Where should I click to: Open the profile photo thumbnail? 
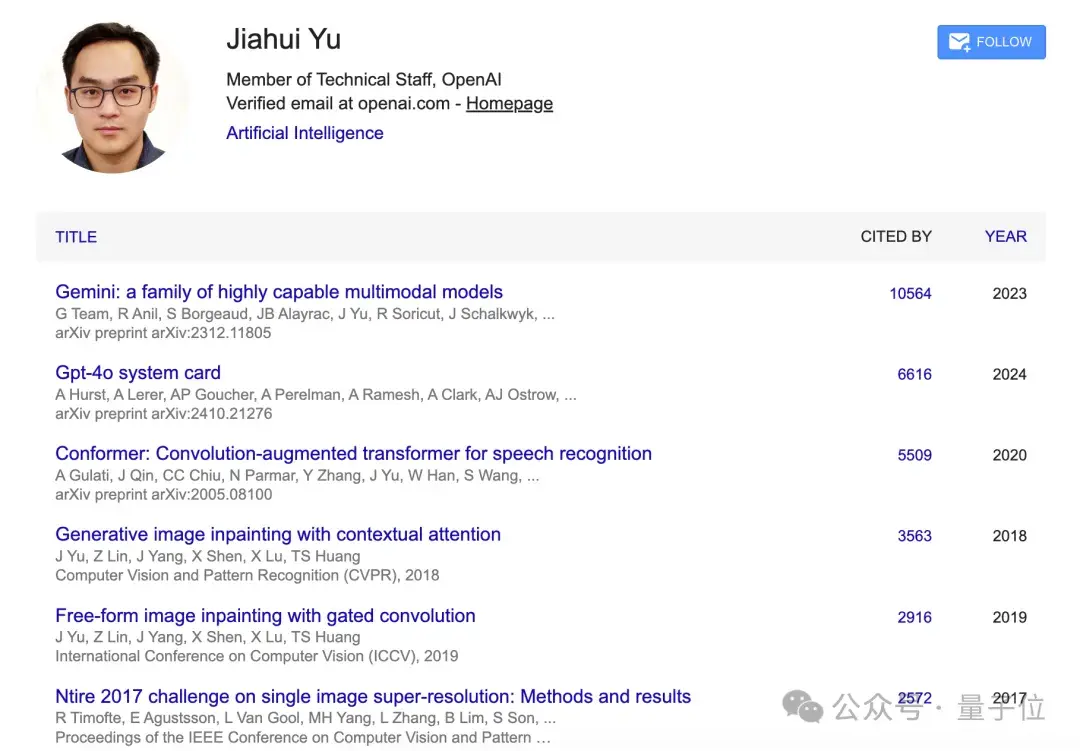pyautogui.click(x=112, y=96)
